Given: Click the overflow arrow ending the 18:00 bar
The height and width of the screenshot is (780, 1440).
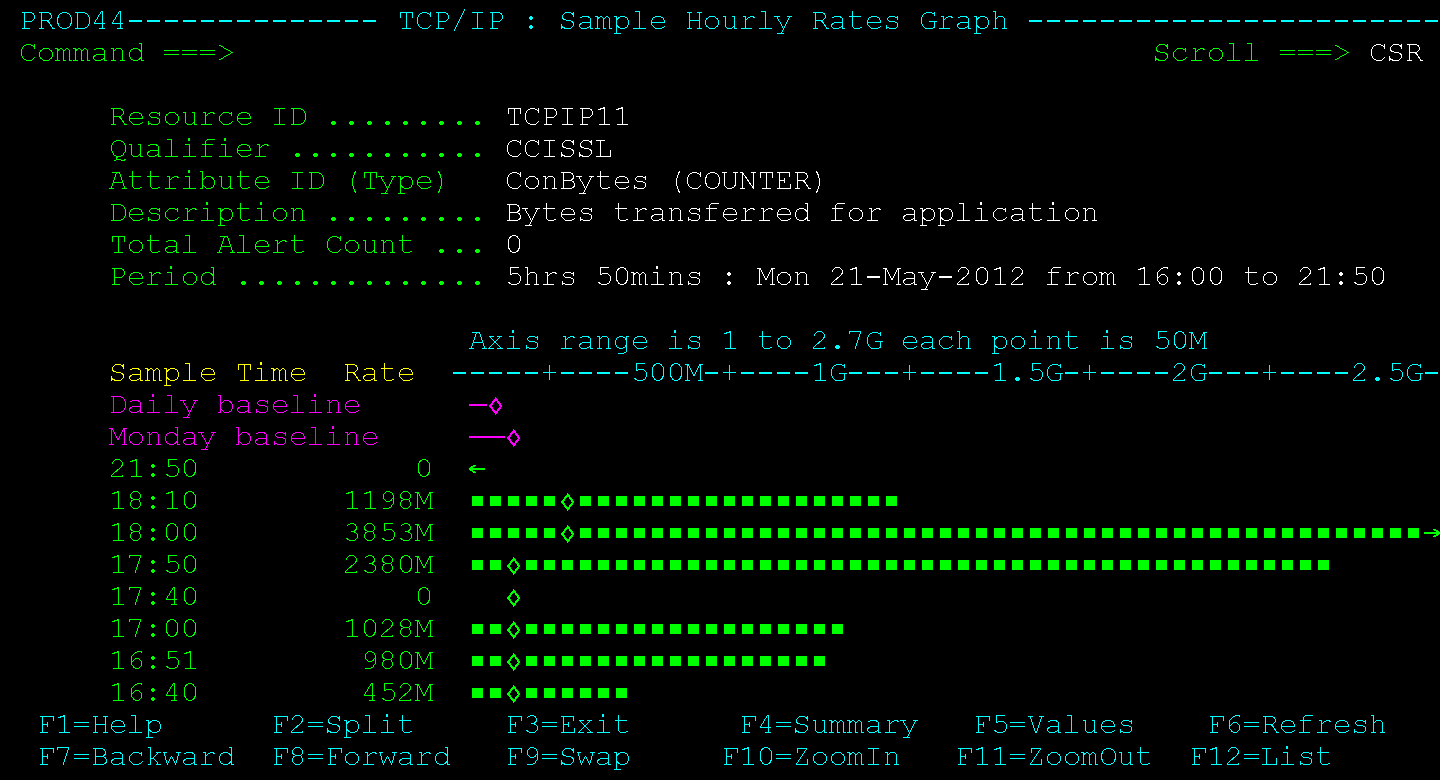Looking at the screenshot, I should (x=1432, y=533).
